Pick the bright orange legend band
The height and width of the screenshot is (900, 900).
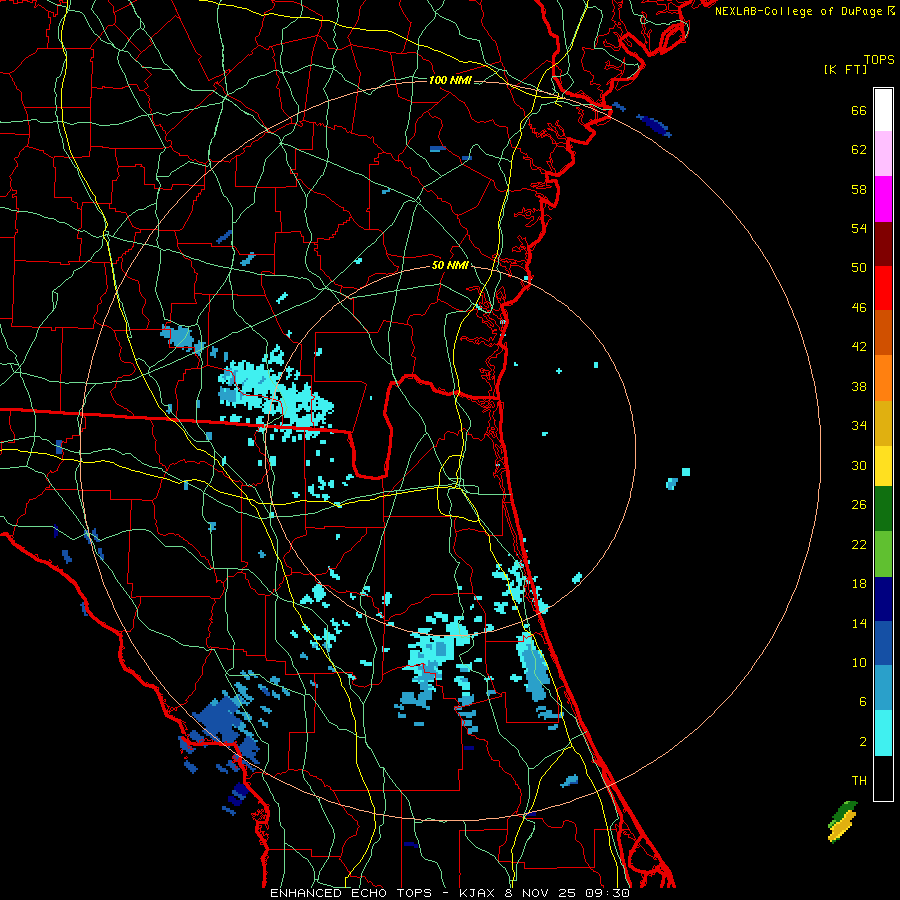click(883, 378)
